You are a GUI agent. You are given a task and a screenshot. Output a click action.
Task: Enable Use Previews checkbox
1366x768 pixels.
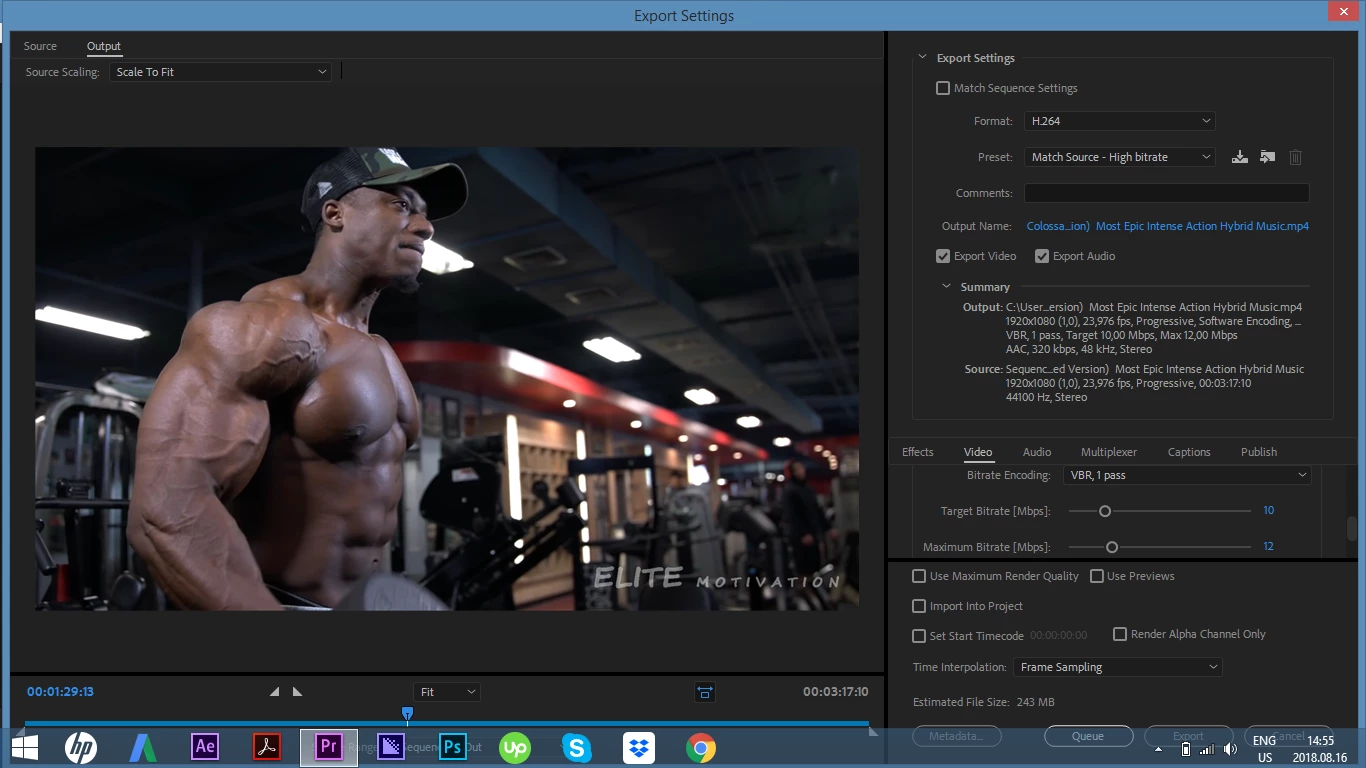1097,576
